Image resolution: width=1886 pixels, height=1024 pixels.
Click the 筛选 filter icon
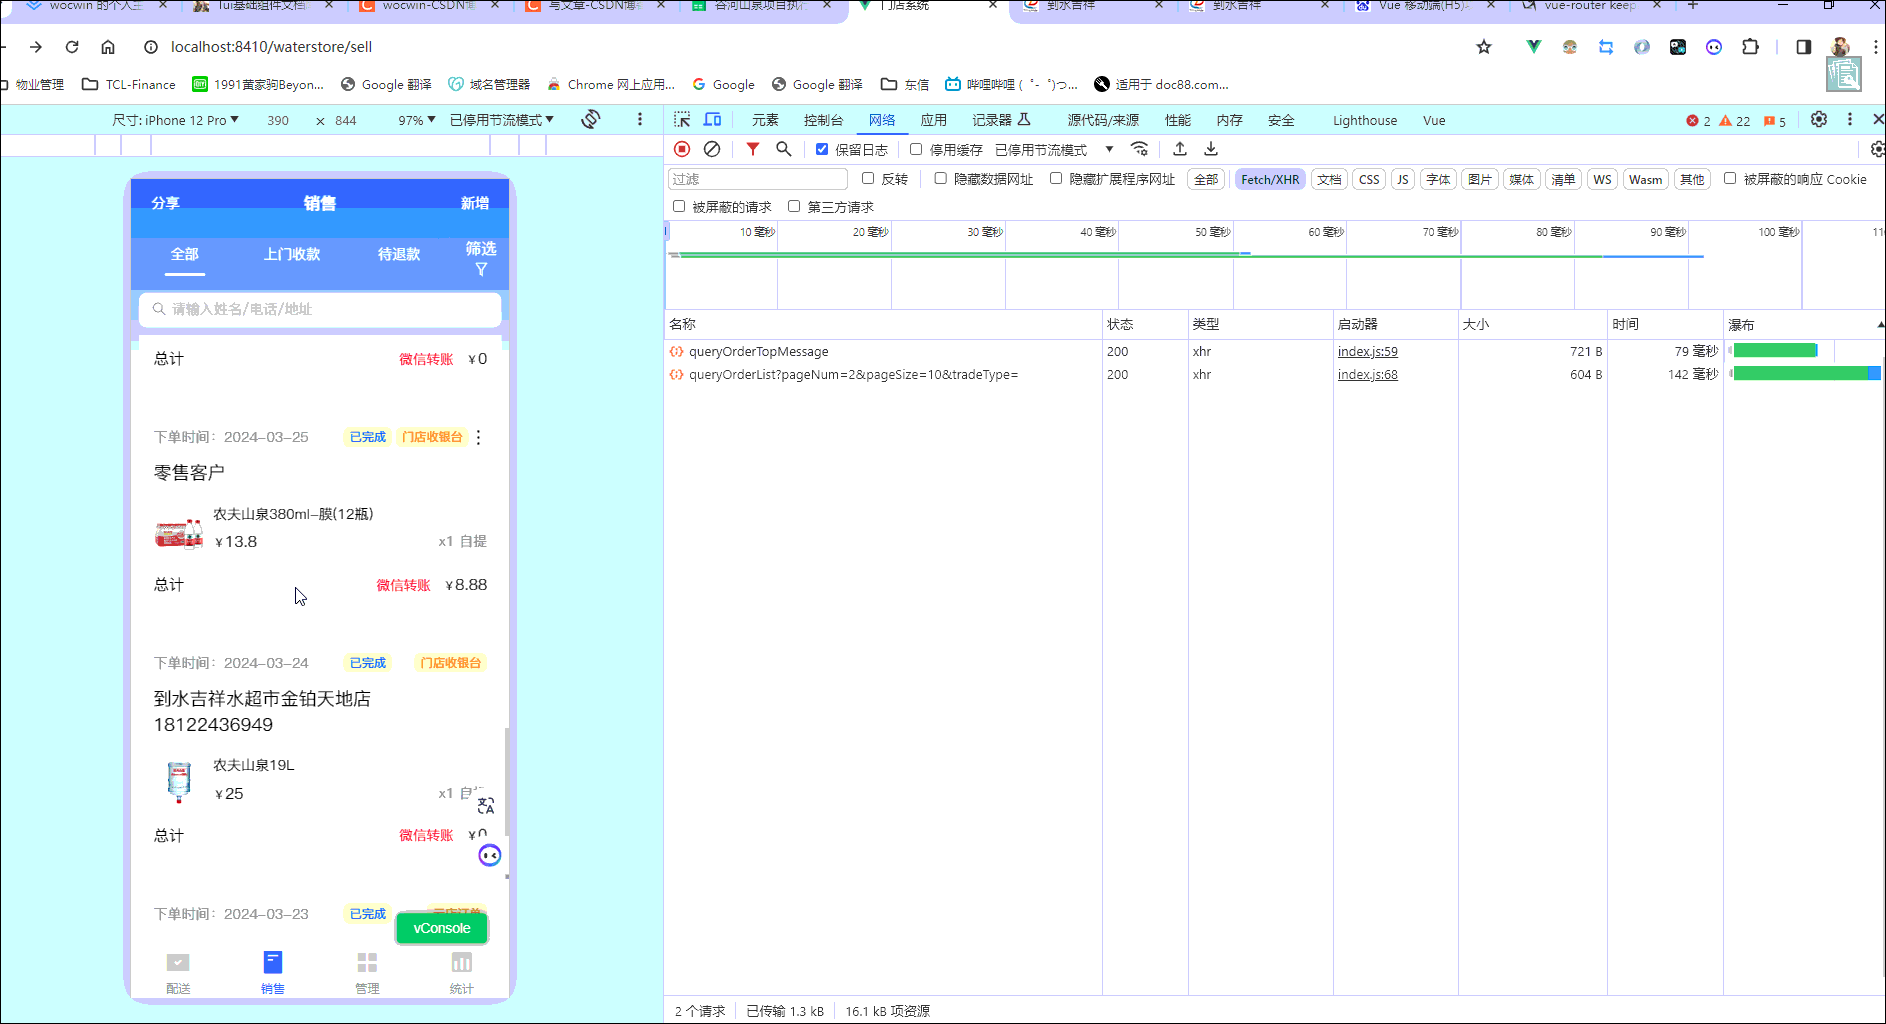coord(481,270)
